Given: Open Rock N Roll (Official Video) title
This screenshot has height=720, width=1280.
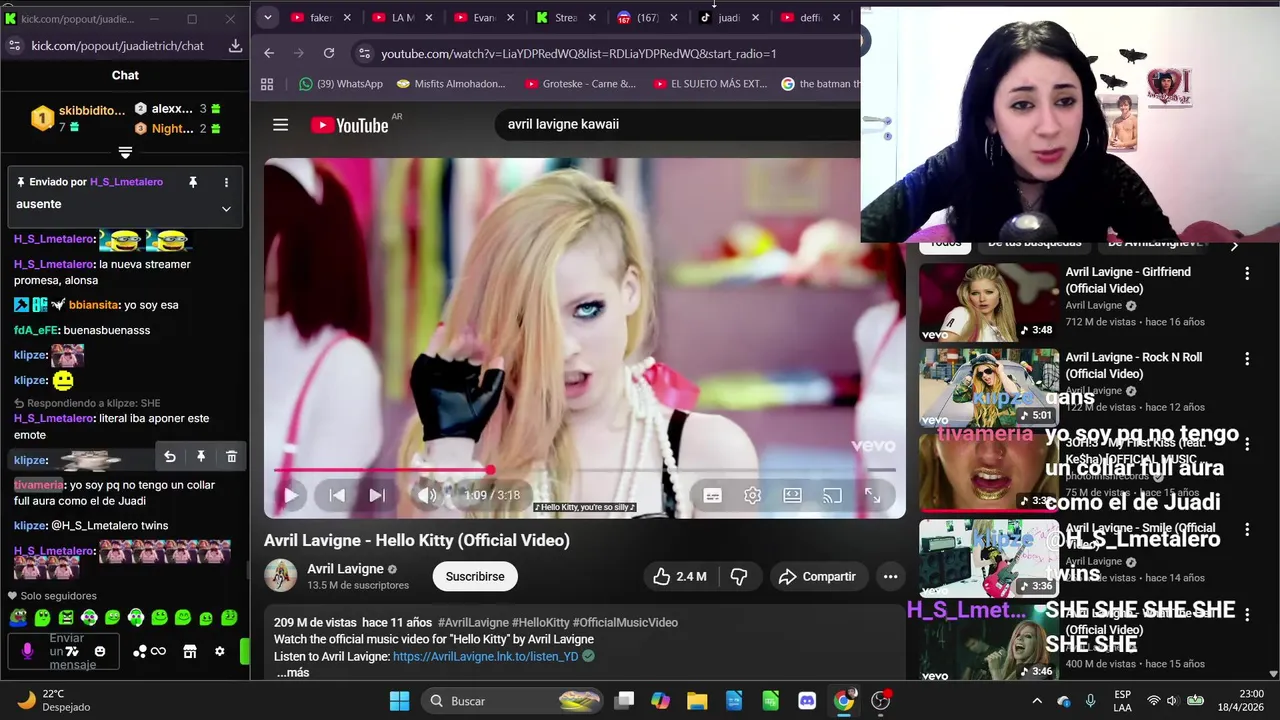Looking at the screenshot, I should coord(1133,365).
